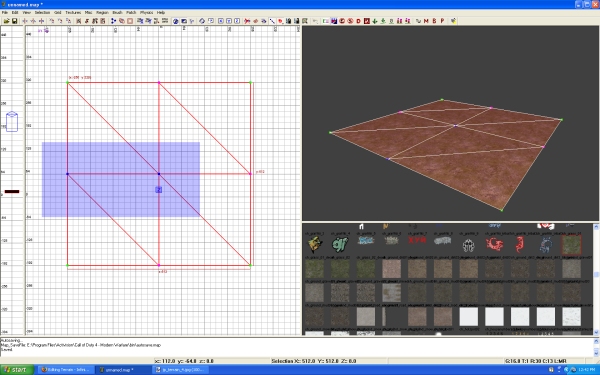600x375 pixels.
Task: Select the first plain white texture thumbnail
Action: pos(468,316)
